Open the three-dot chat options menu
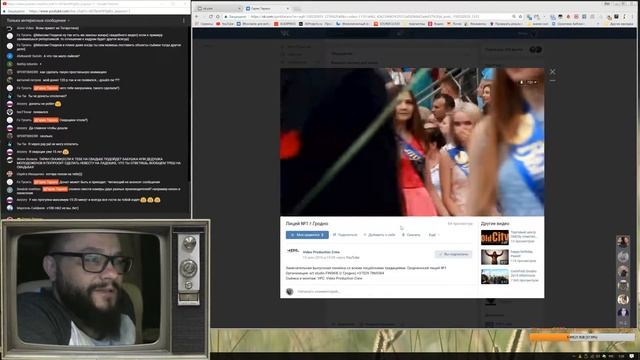The width and height of the screenshot is (640, 360). coord(183,20)
